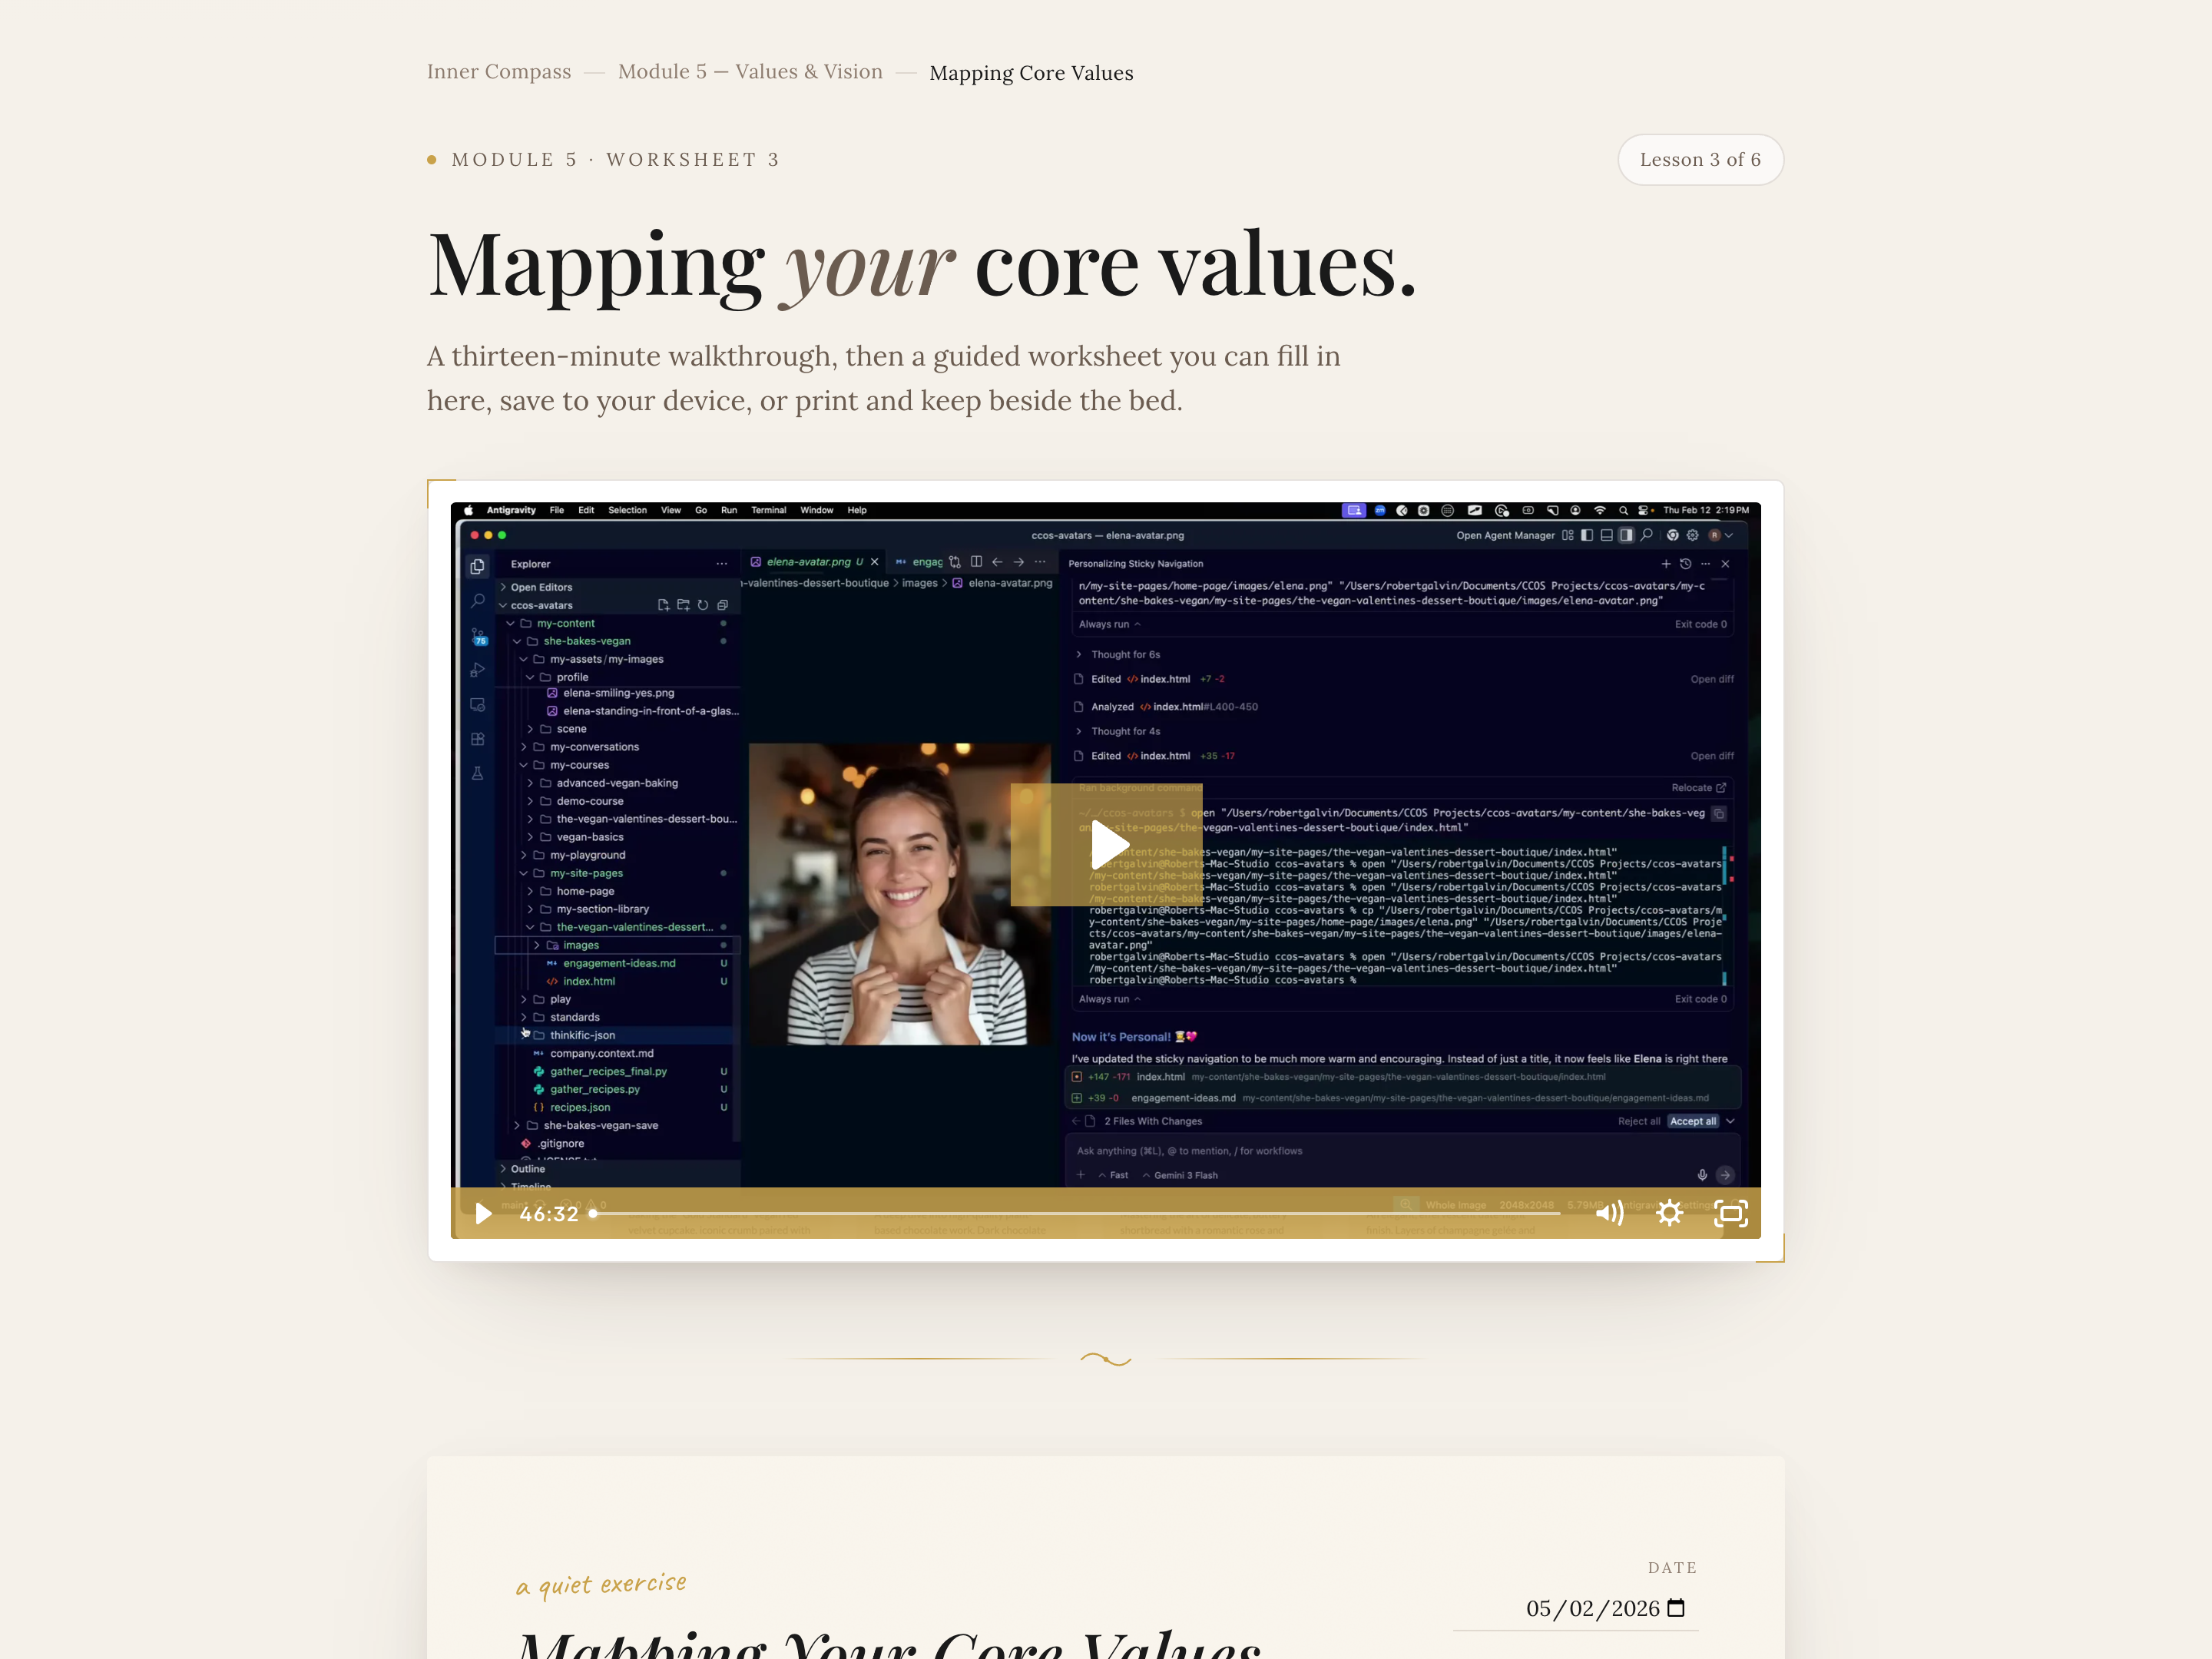Click the 'Mapping your core values.' heading
Image resolution: width=2212 pixels, height=1659 pixels.
point(922,264)
